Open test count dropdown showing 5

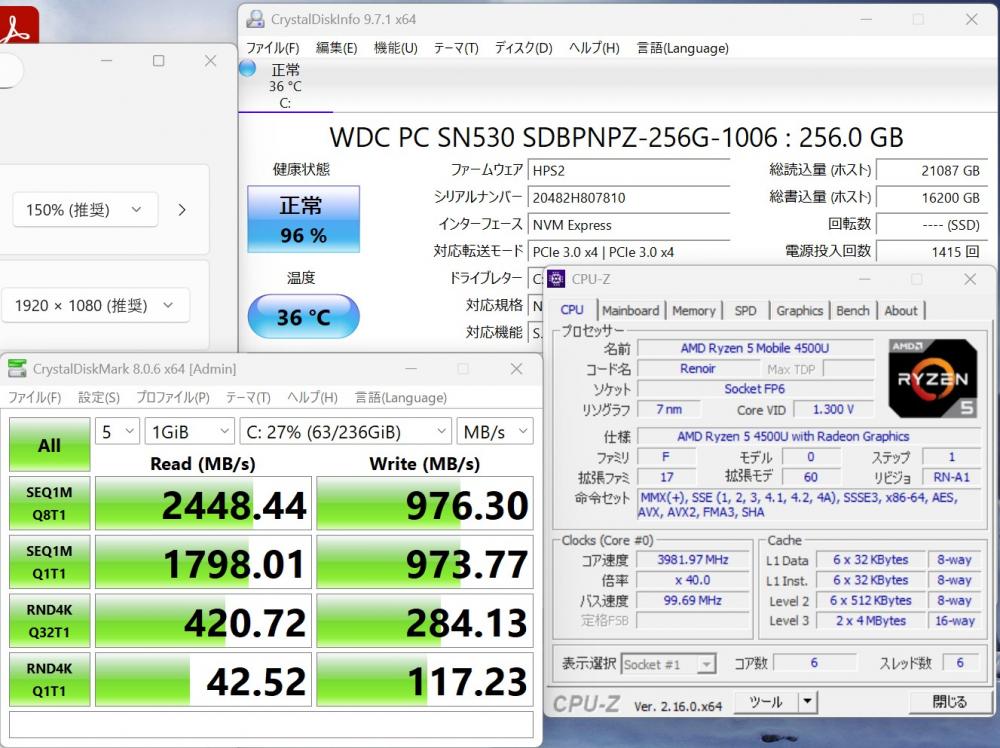coord(117,432)
